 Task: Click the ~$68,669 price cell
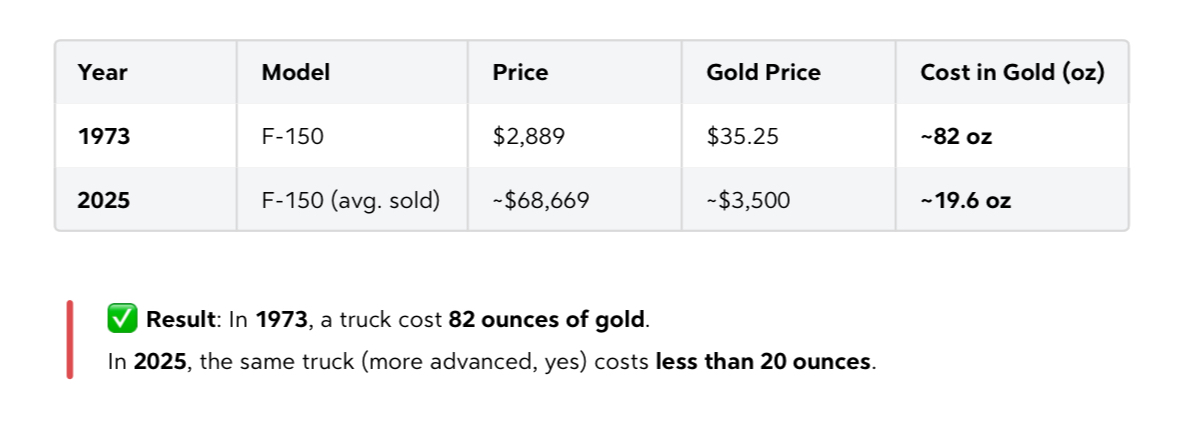[541, 200]
